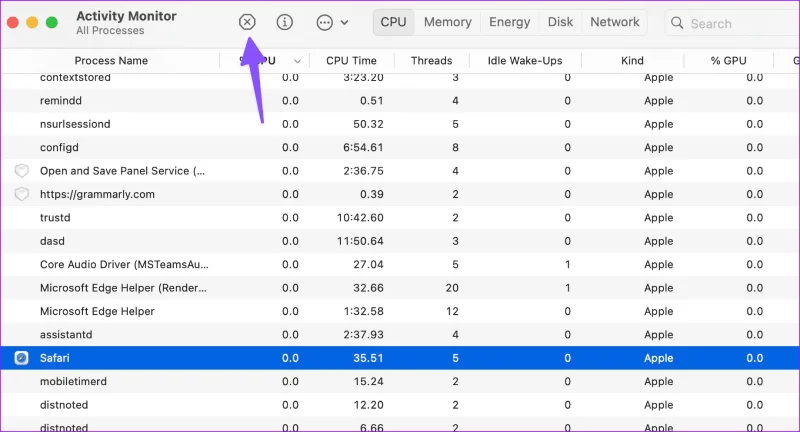Click shield icon beside Open and Save Panel Service
This screenshot has height=432, width=800.
tap(21, 171)
